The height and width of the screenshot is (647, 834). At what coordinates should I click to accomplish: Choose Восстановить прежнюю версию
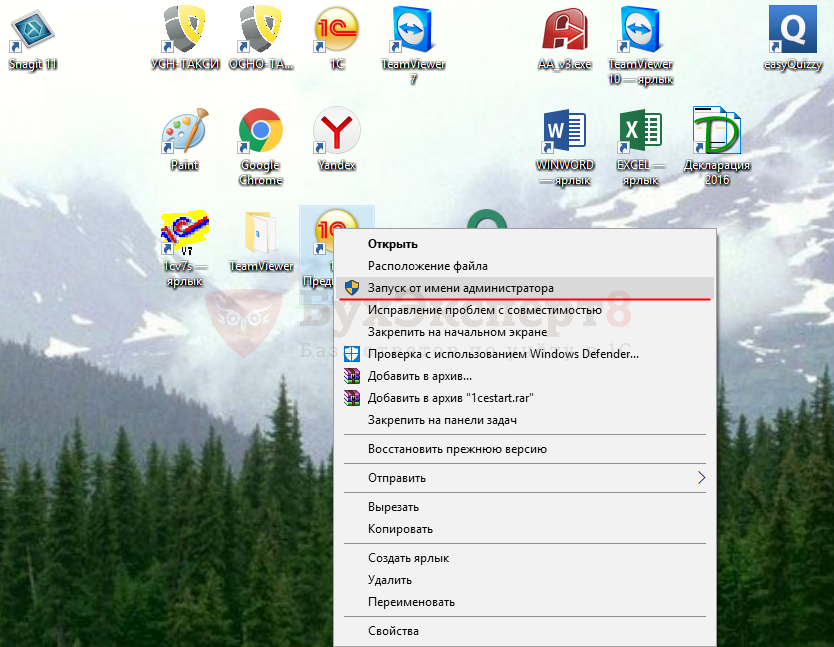pyautogui.click(x=524, y=449)
